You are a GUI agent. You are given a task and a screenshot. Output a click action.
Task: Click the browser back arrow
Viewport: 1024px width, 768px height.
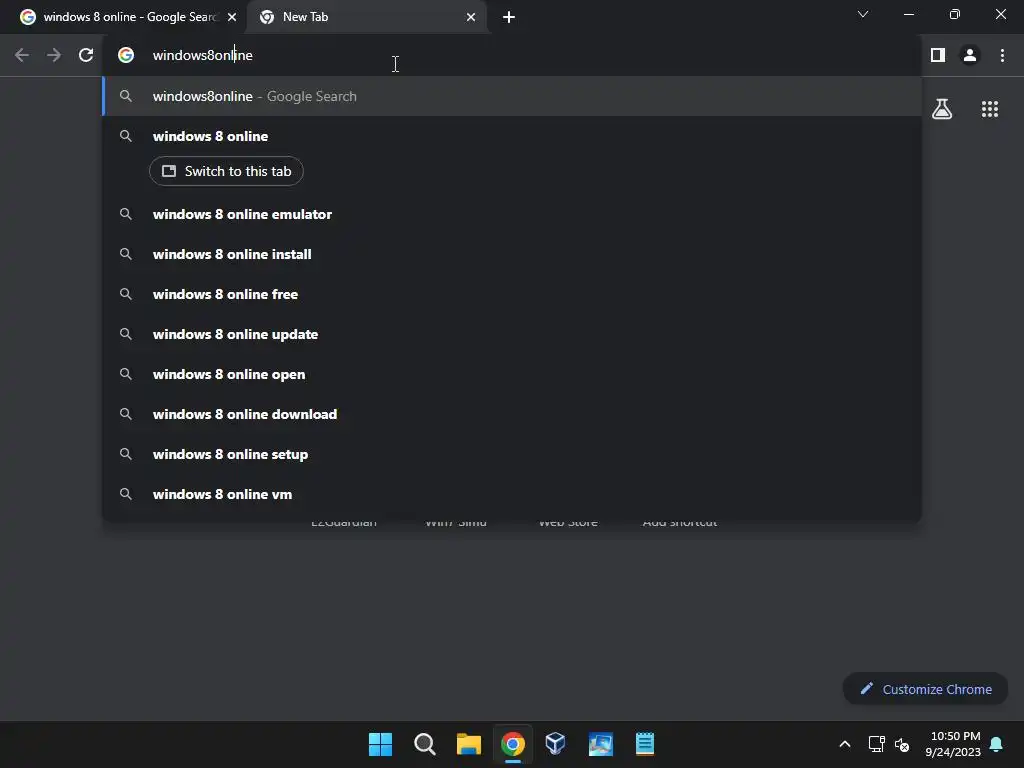22,56
